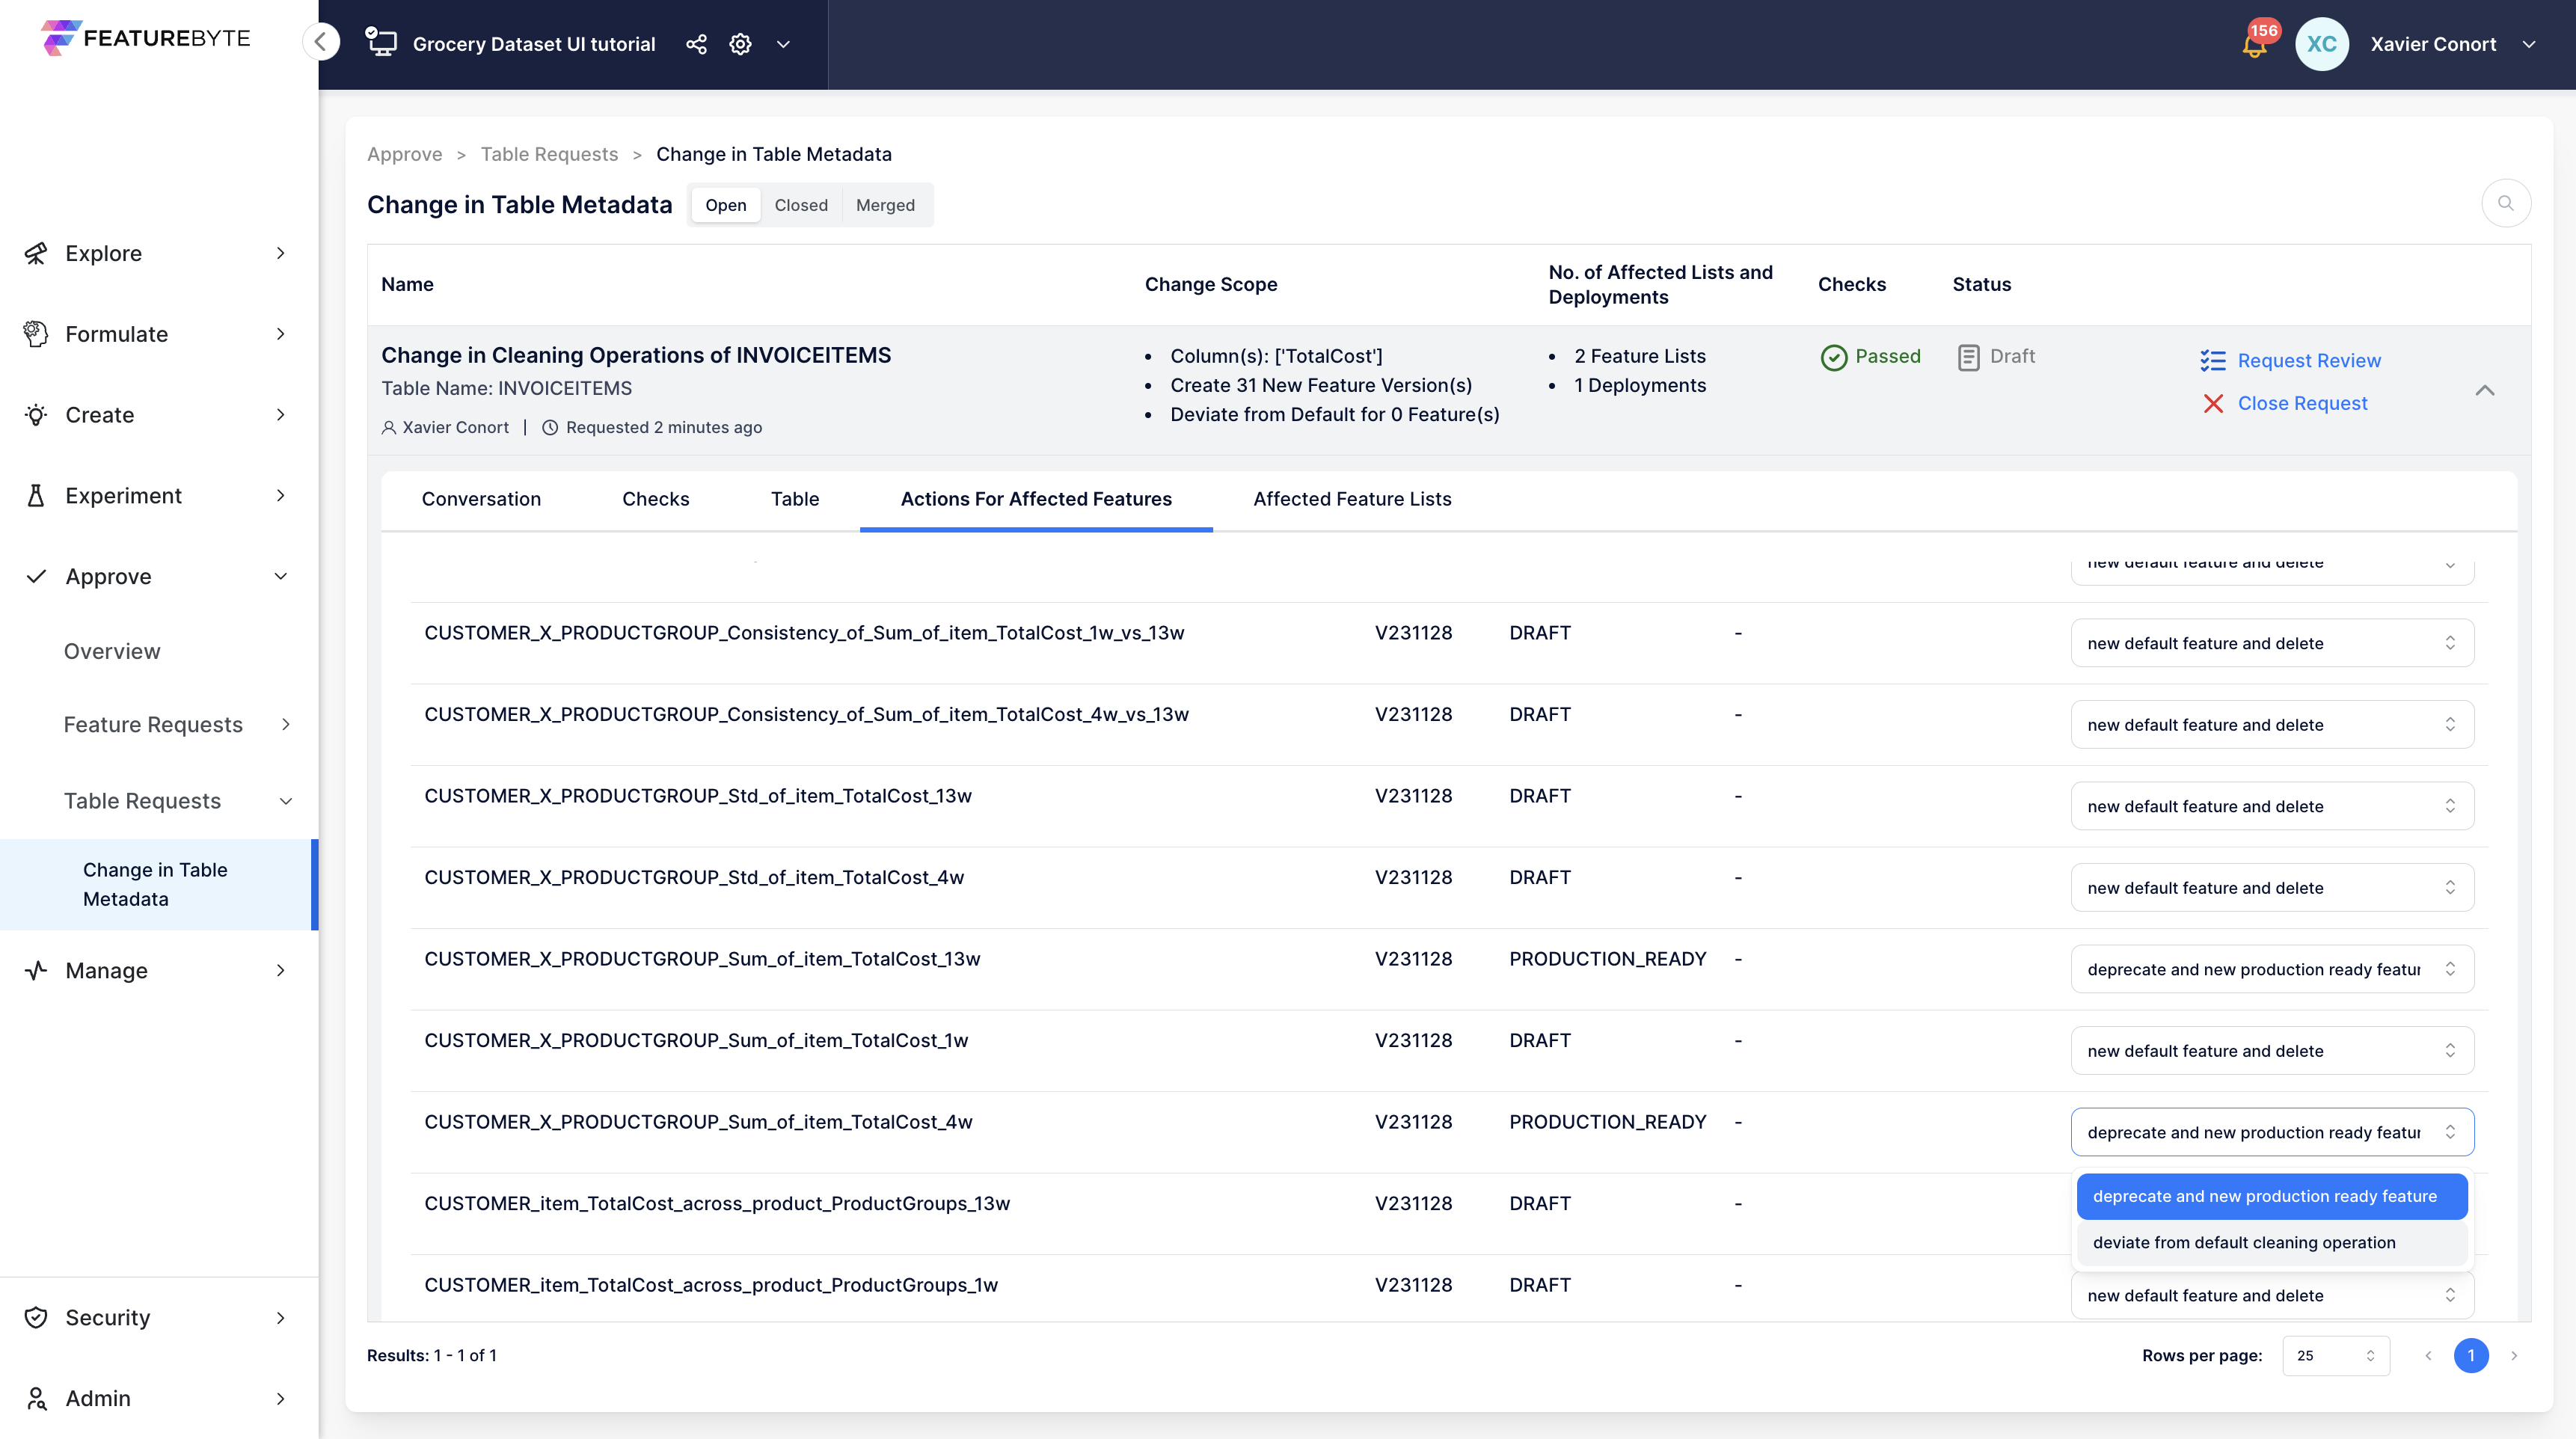
Task: Click the Approve checkmark icon
Action: (36, 576)
